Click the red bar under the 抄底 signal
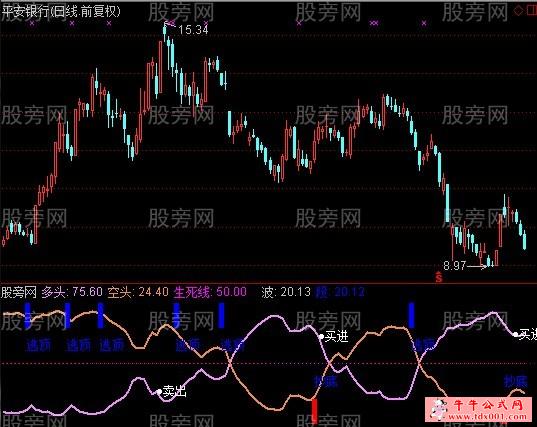 click(314, 411)
